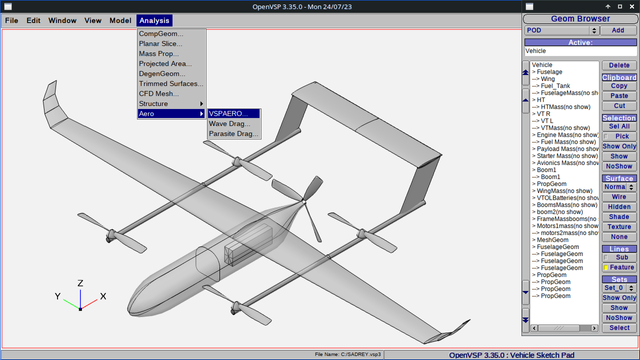
Task: Click the Sel All button
Action: tap(619, 127)
